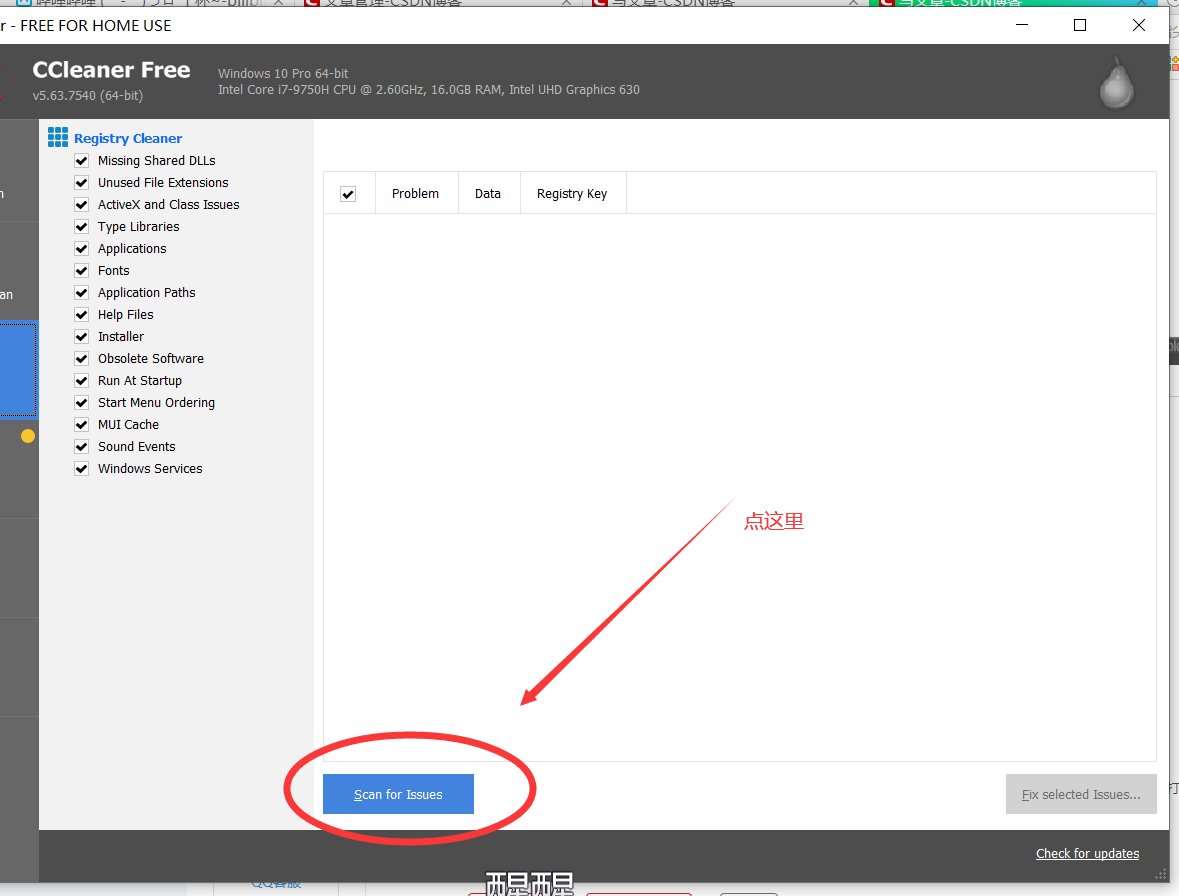Click the Scan for Issues button
This screenshot has width=1179, height=896.
pyautogui.click(x=397, y=793)
